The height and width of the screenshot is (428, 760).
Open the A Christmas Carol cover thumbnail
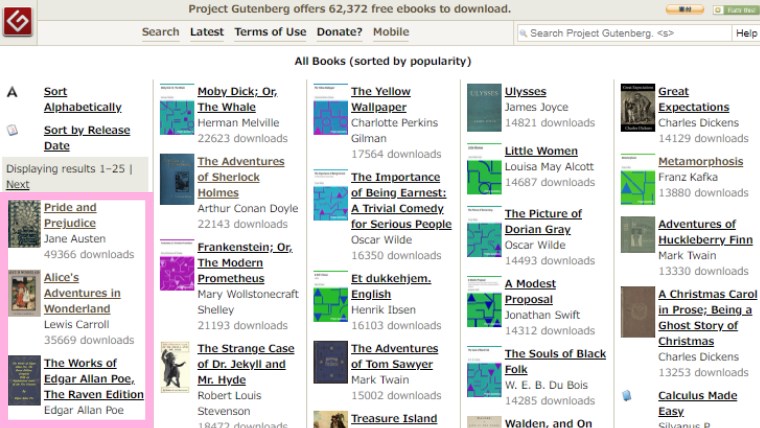point(638,312)
